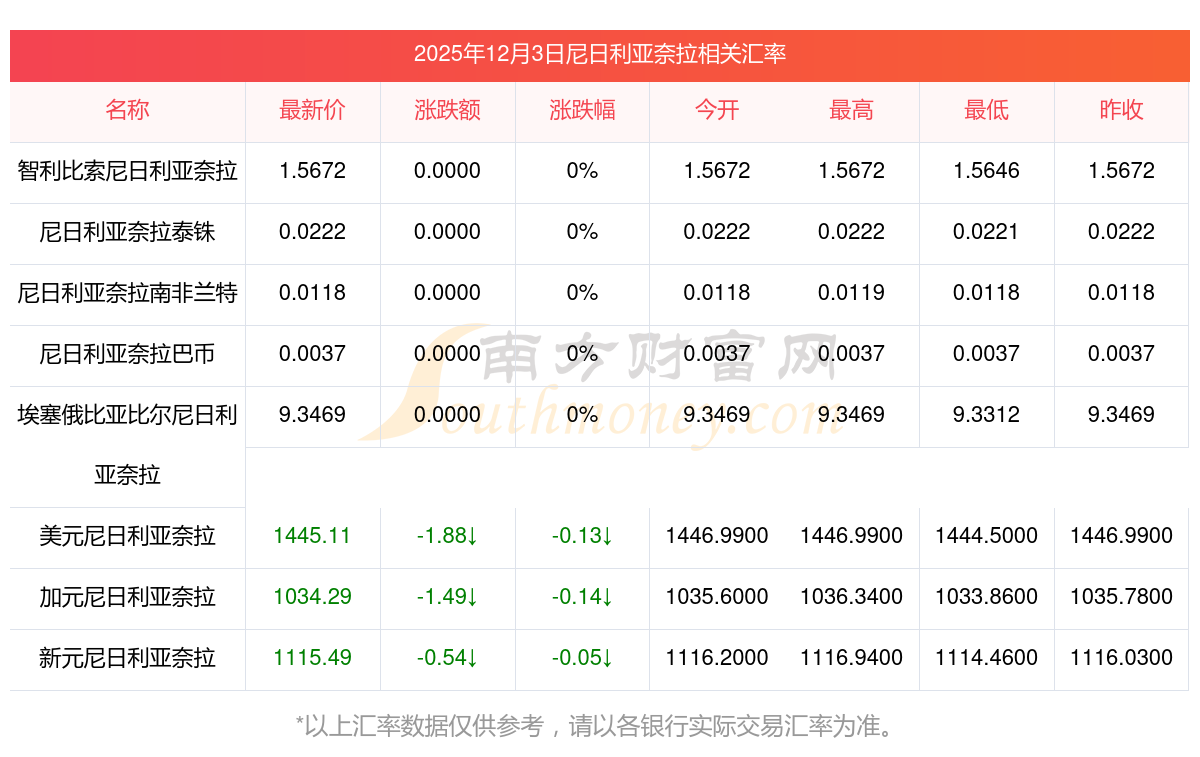Click the 最高 column header
The height and width of the screenshot is (757, 1200).
[x=851, y=111]
